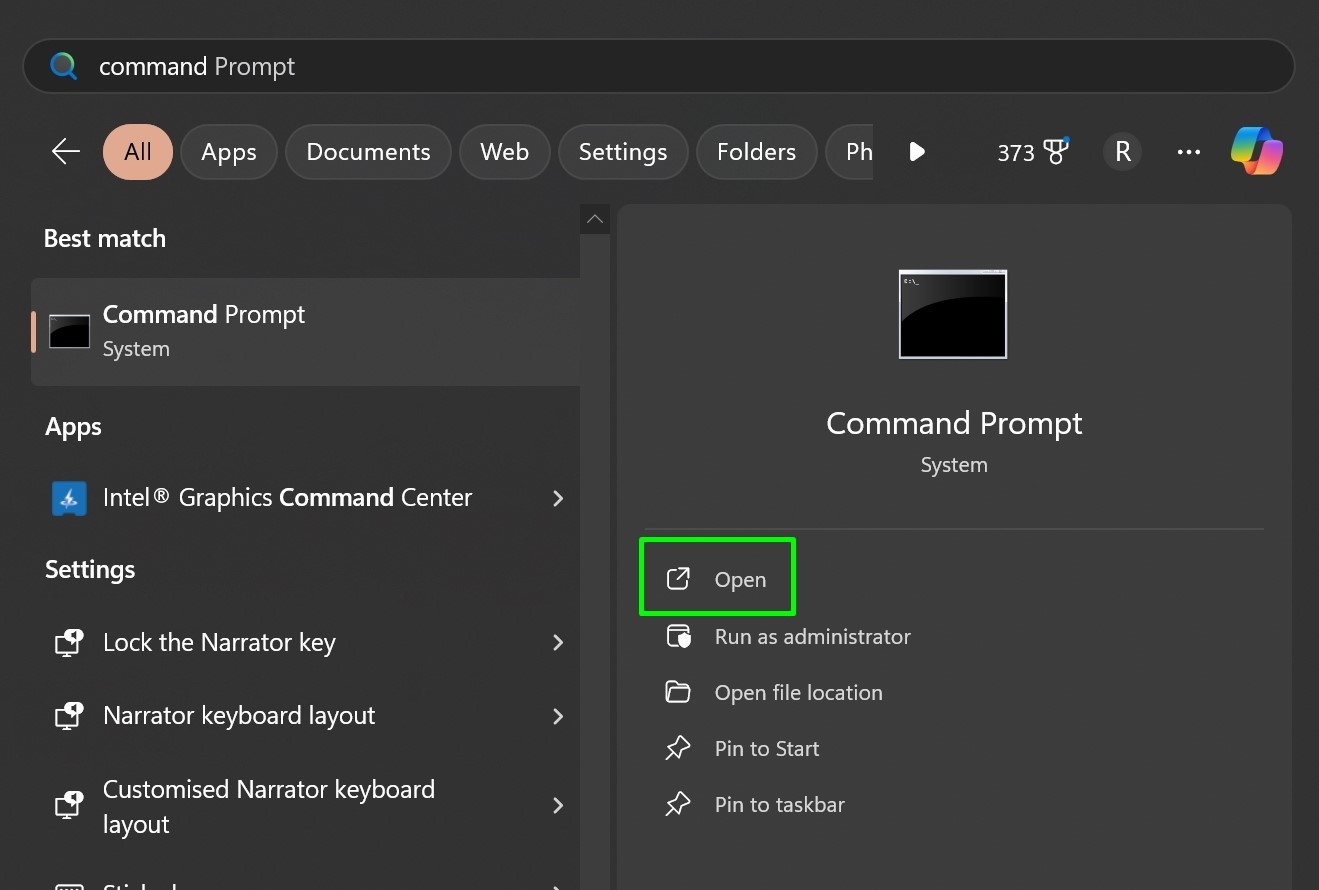Switch to the Web filter tab
Image resolution: width=1319 pixels, height=890 pixels.
[x=504, y=152]
